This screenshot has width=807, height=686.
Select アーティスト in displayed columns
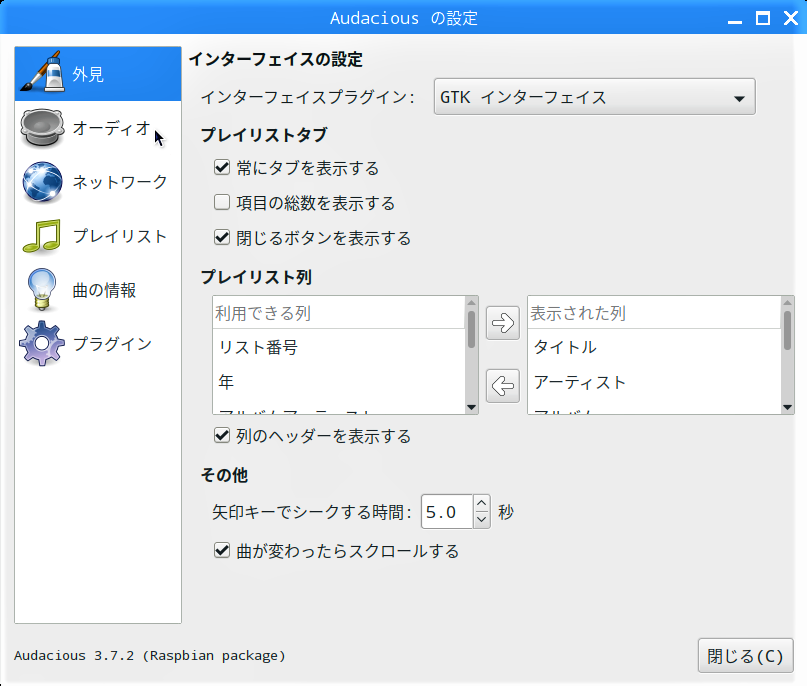coord(654,382)
